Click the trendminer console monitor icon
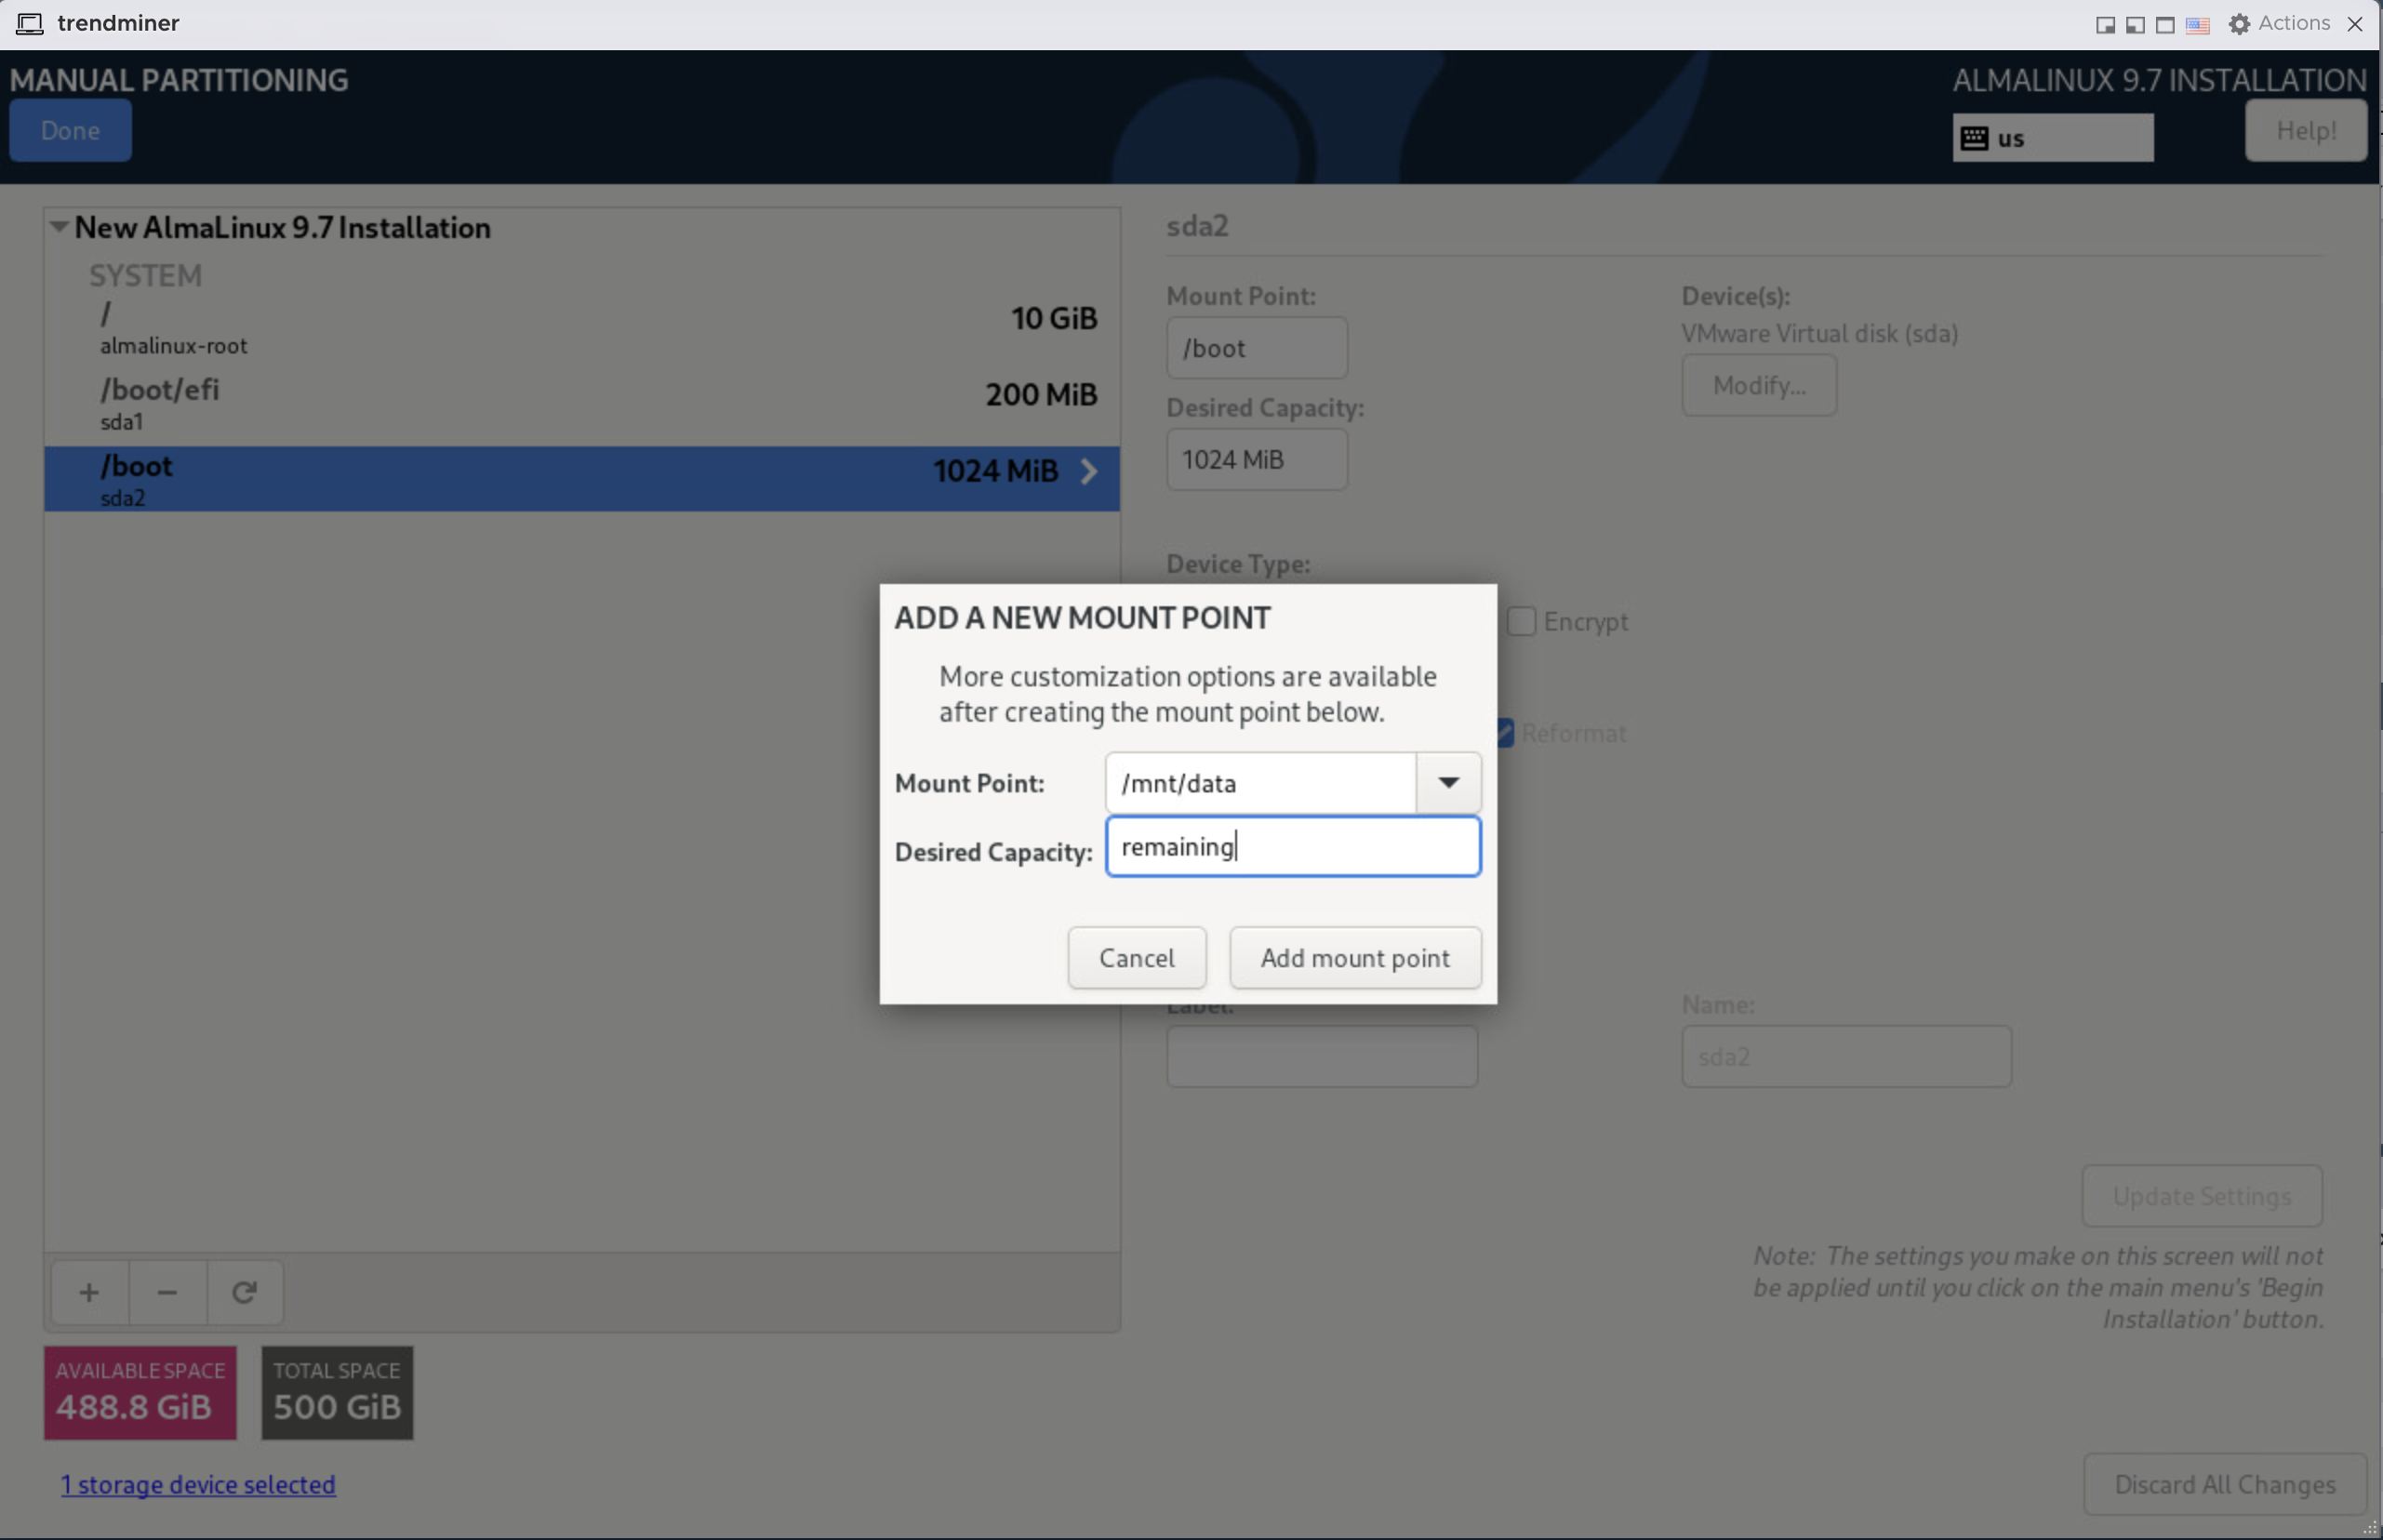The image size is (2383, 1540). [30, 23]
